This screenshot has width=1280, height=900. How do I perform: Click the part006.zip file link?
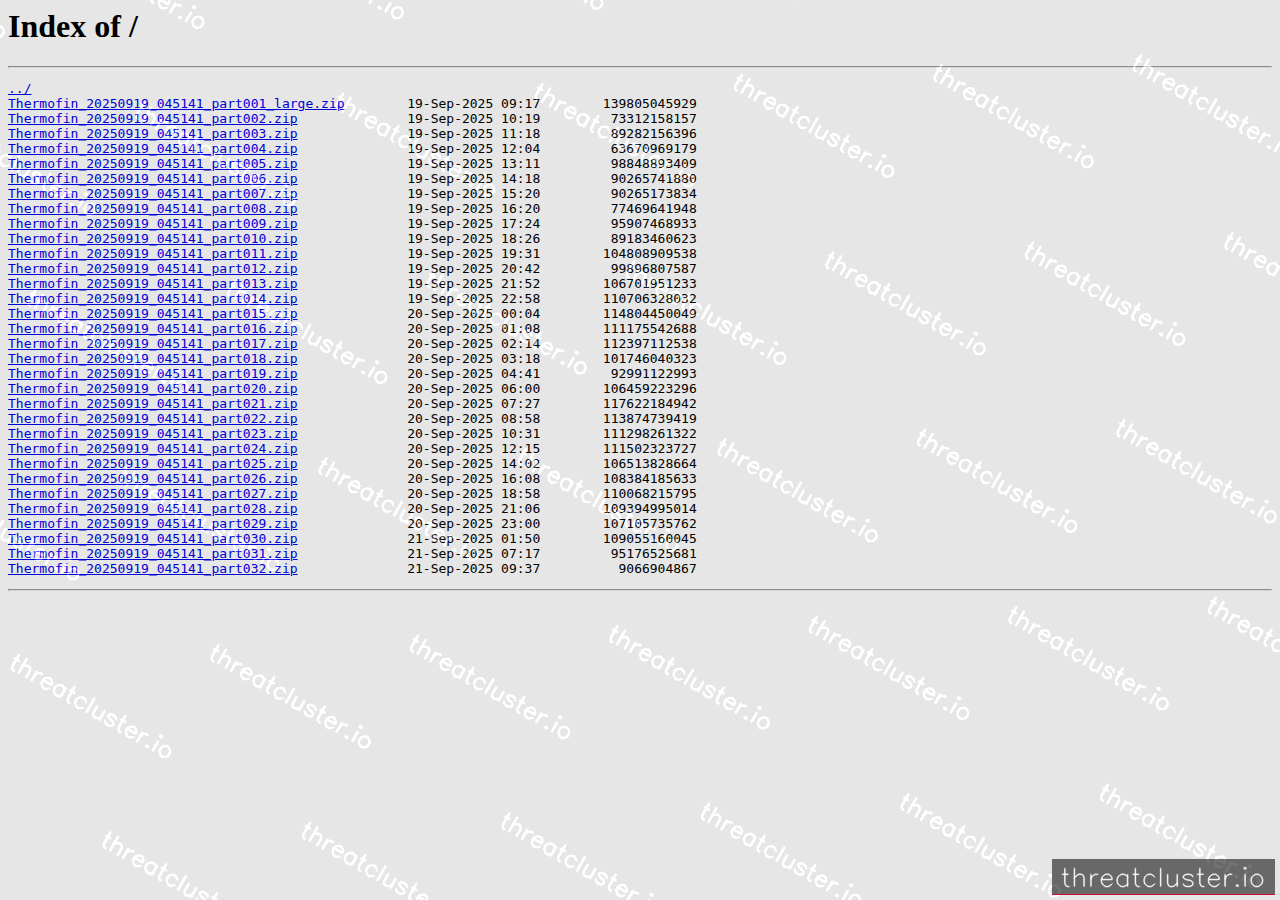tap(153, 179)
